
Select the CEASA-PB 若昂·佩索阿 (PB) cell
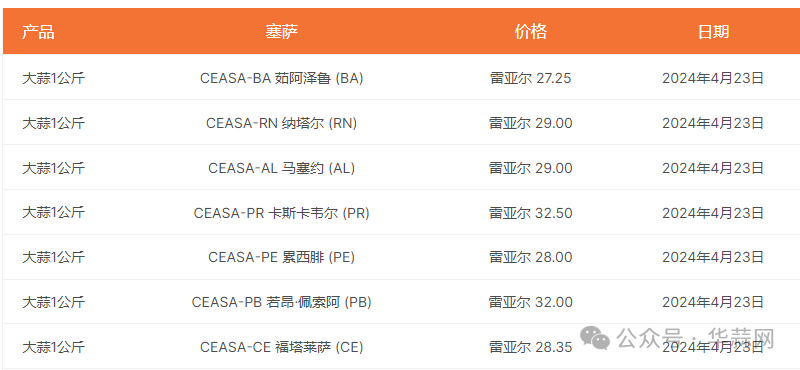coord(281,302)
